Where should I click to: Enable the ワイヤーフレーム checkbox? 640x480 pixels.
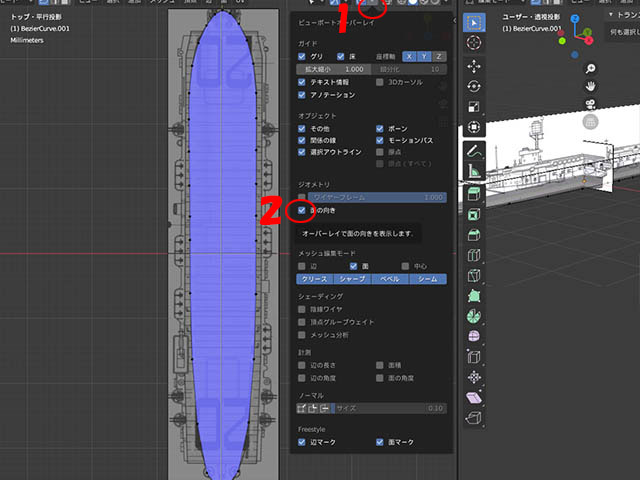point(302,198)
